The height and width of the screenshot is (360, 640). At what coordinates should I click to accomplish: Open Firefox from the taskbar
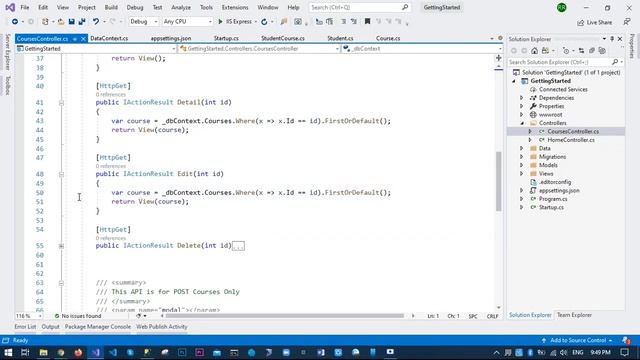[78, 352]
